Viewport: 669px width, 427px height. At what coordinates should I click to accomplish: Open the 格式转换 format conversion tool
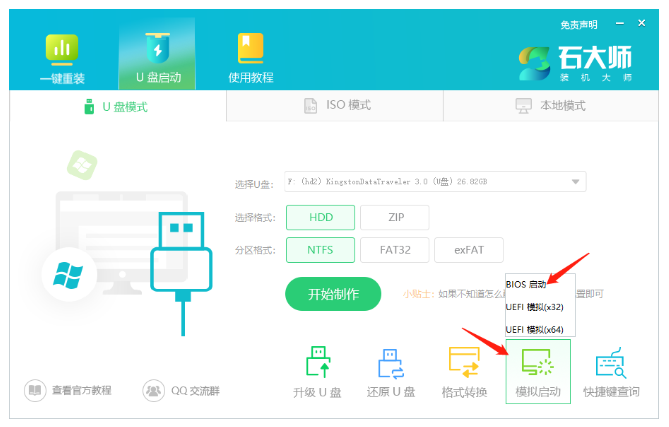point(464,370)
